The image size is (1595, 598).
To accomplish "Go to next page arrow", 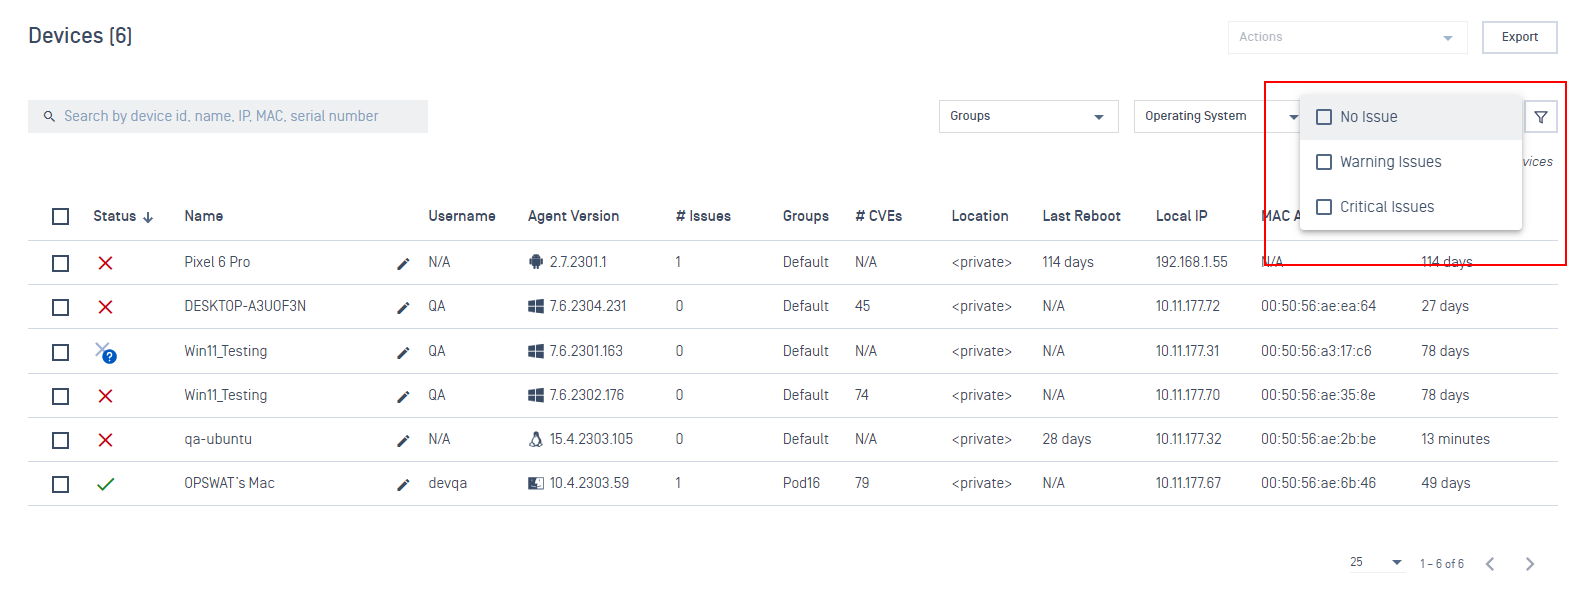I will click(1529, 564).
